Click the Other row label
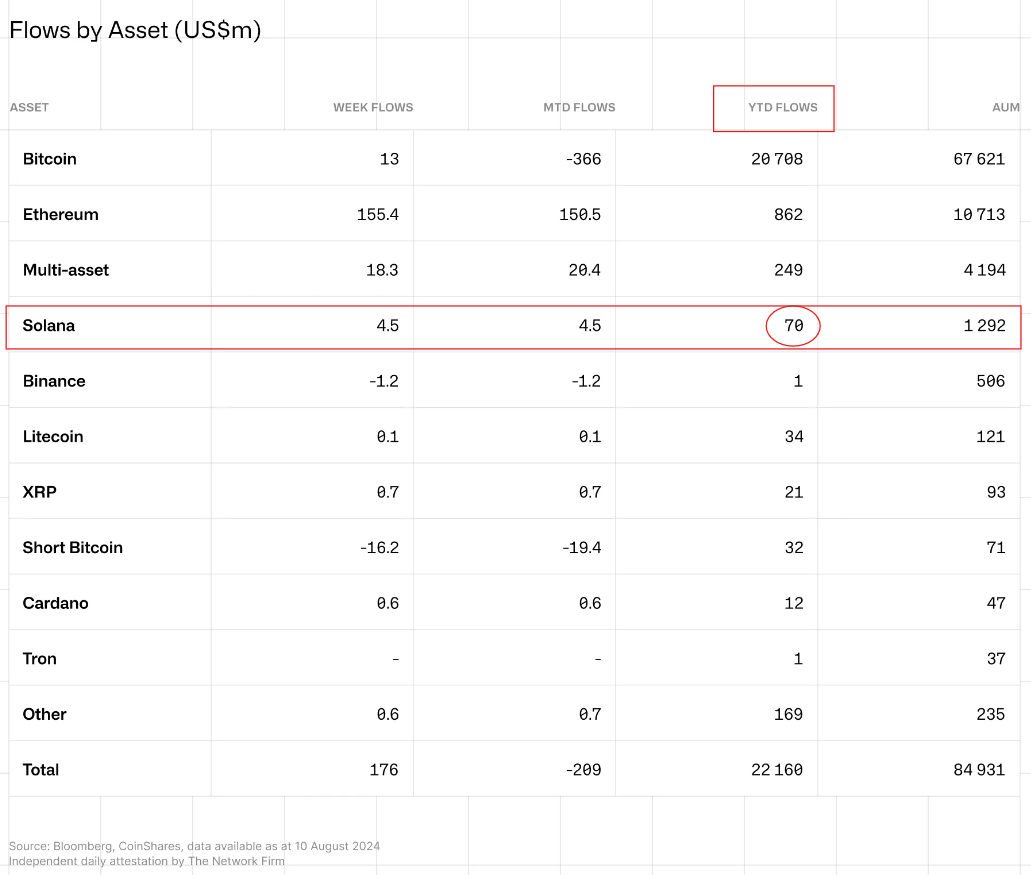Screen dimensions: 1031x875 (44, 715)
